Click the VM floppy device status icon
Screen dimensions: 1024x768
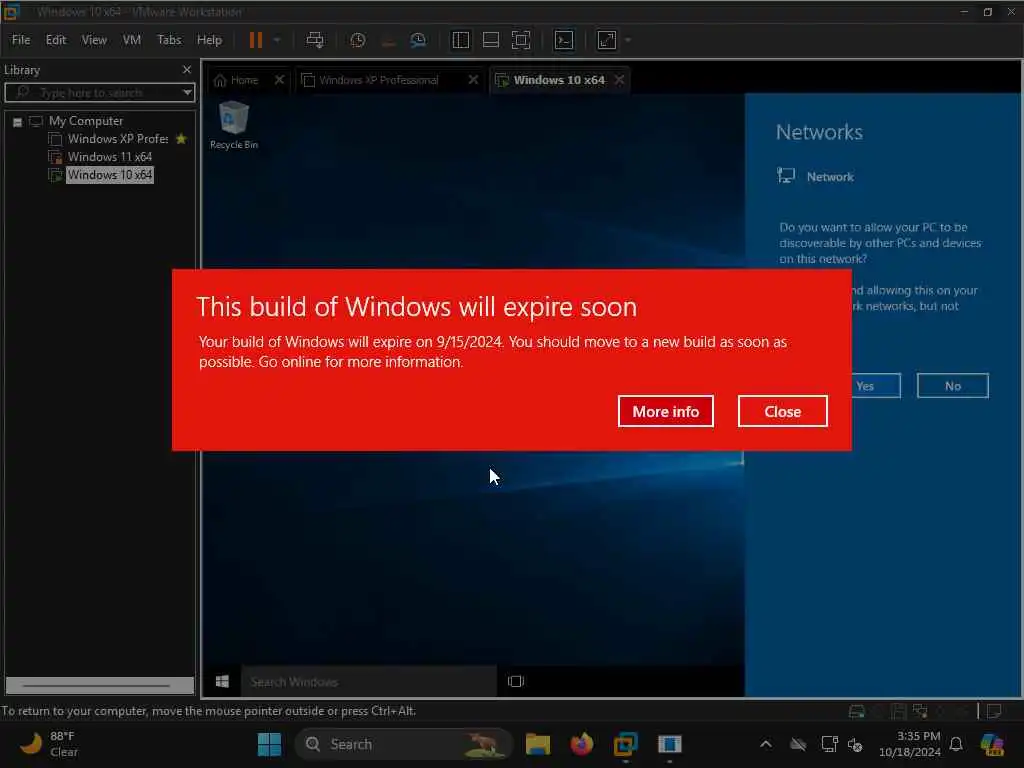(x=899, y=711)
